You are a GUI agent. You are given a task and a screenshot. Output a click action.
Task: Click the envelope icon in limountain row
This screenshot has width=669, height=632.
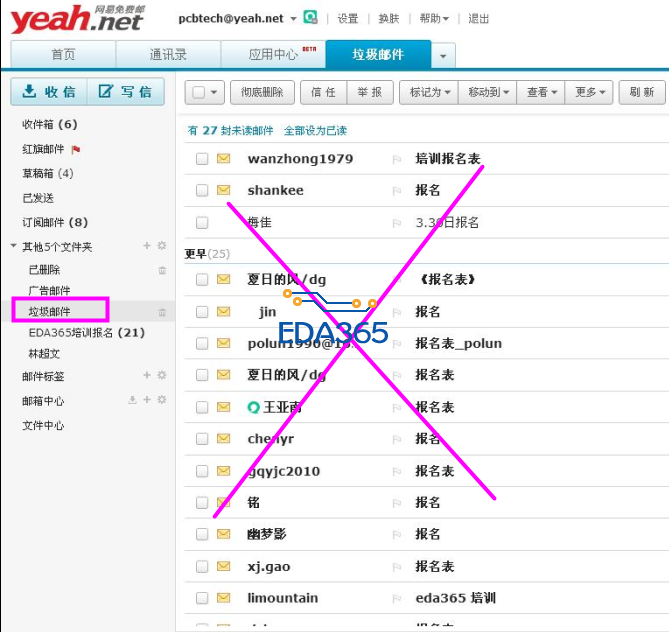224,598
